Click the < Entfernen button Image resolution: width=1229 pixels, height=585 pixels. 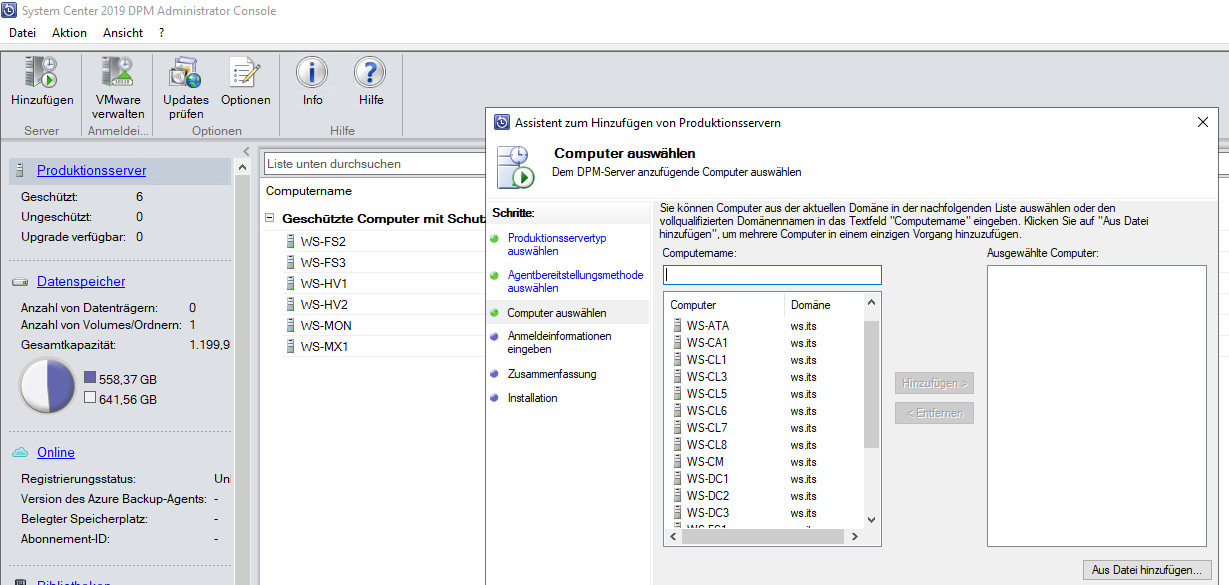tap(934, 413)
